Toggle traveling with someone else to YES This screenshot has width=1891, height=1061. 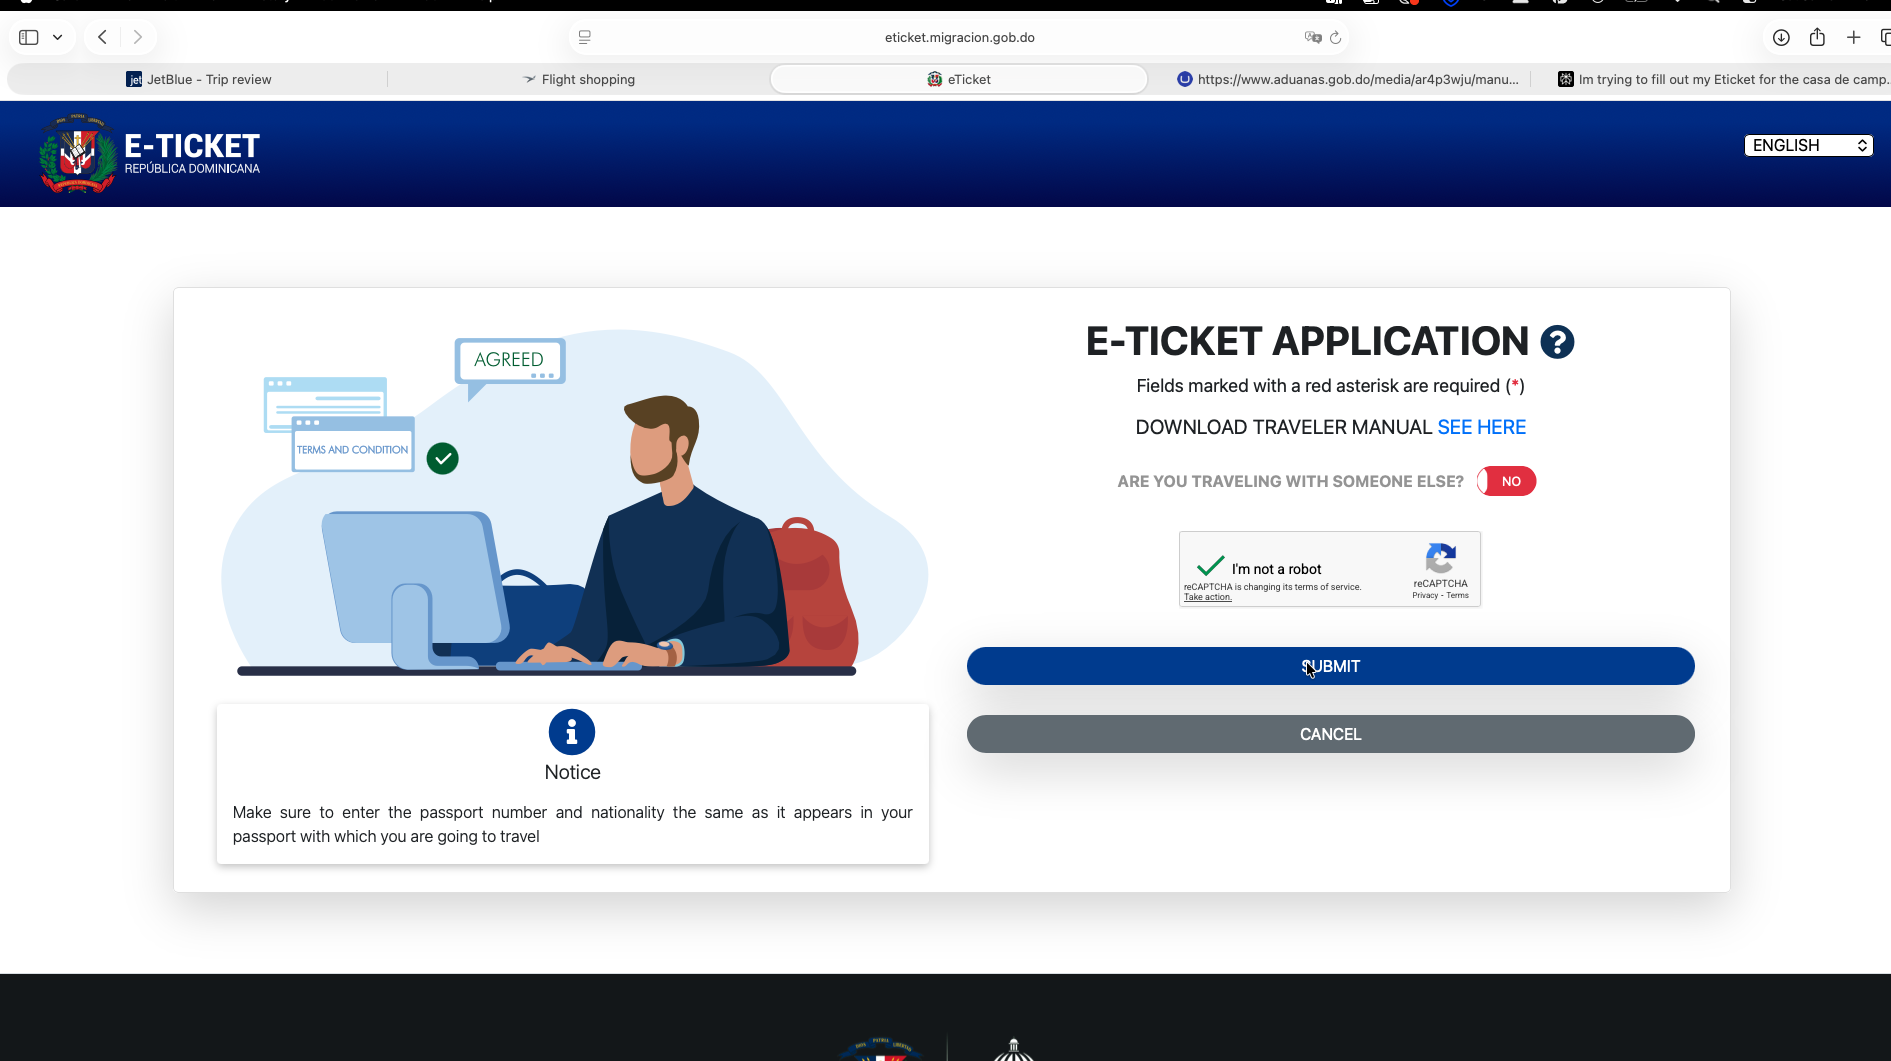pos(1506,481)
